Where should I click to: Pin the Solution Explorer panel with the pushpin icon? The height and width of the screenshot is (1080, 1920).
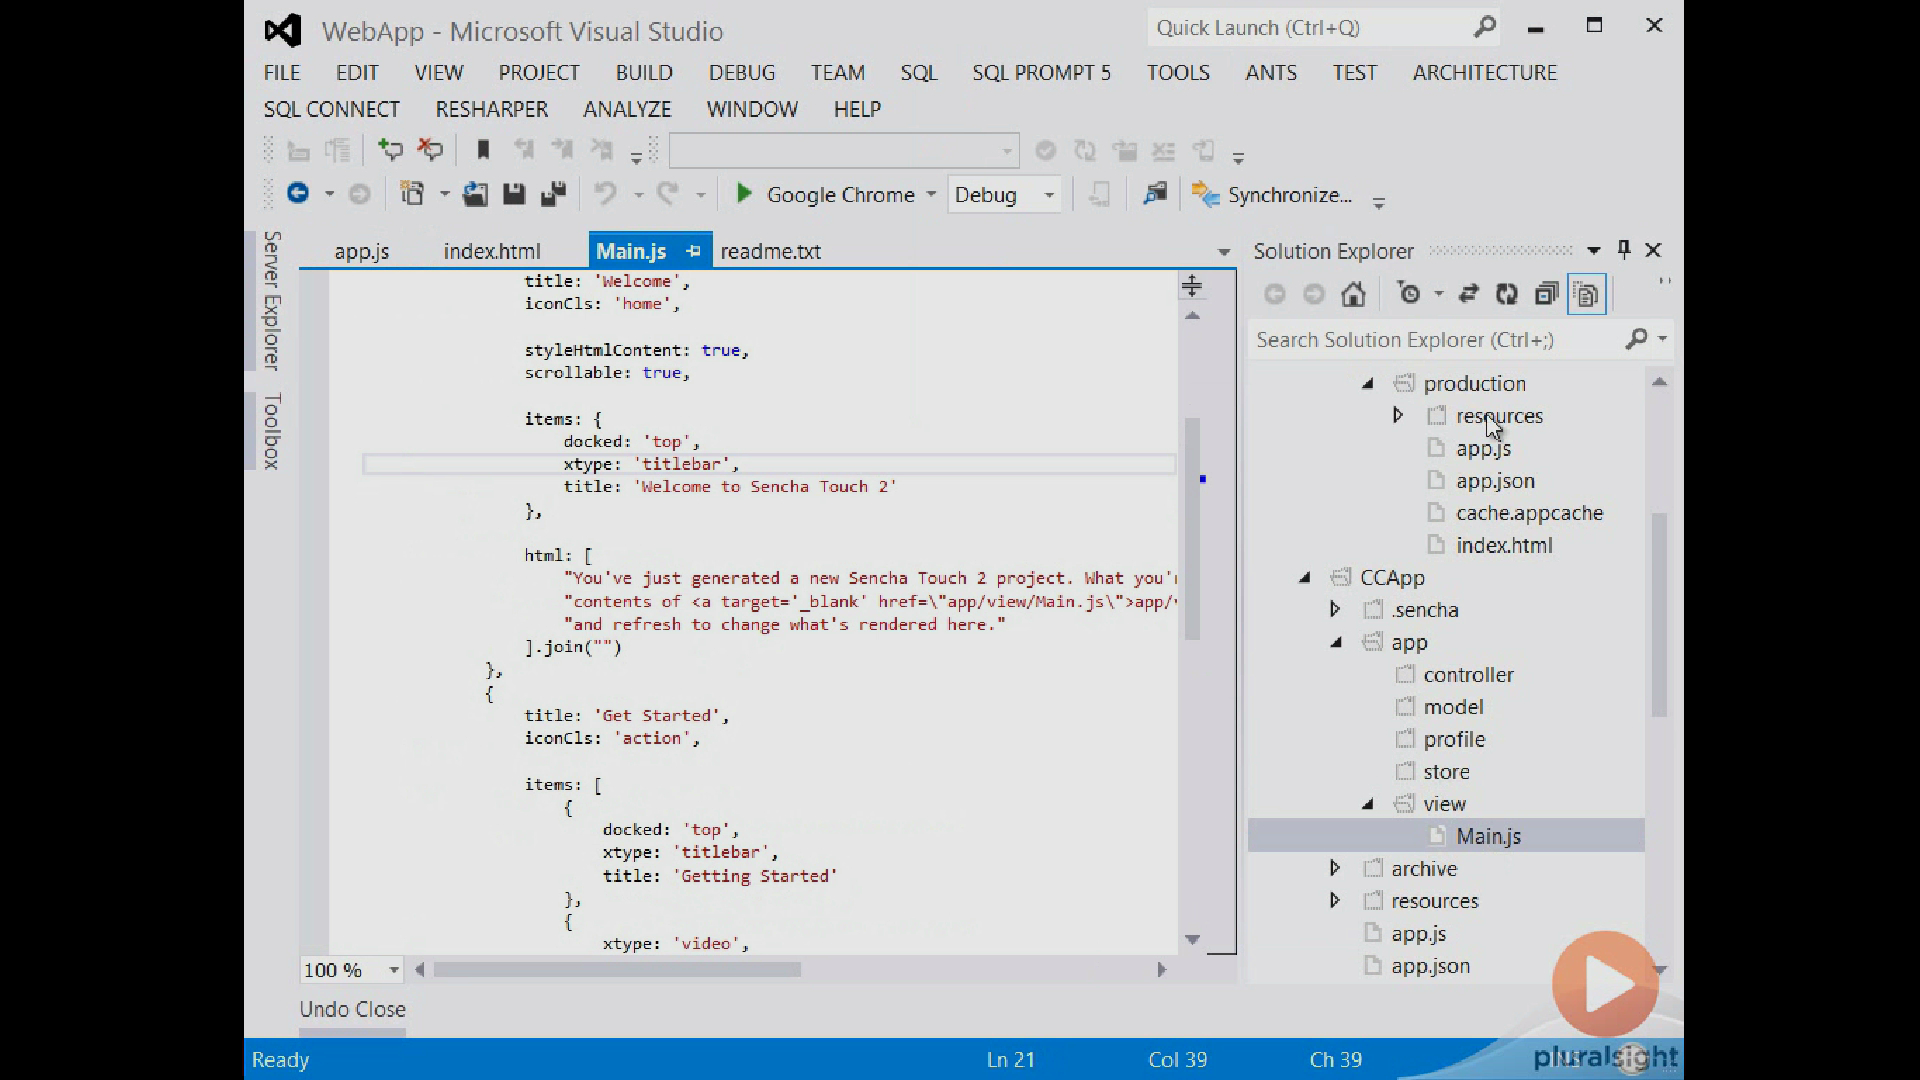pyautogui.click(x=1624, y=250)
